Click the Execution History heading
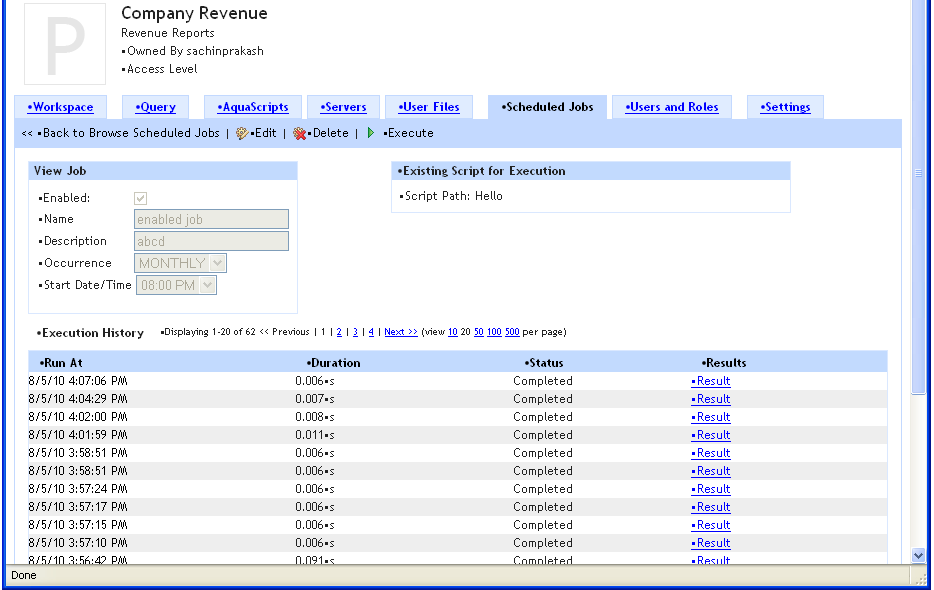Screen dimensions: 934x590 [x=91, y=333]
